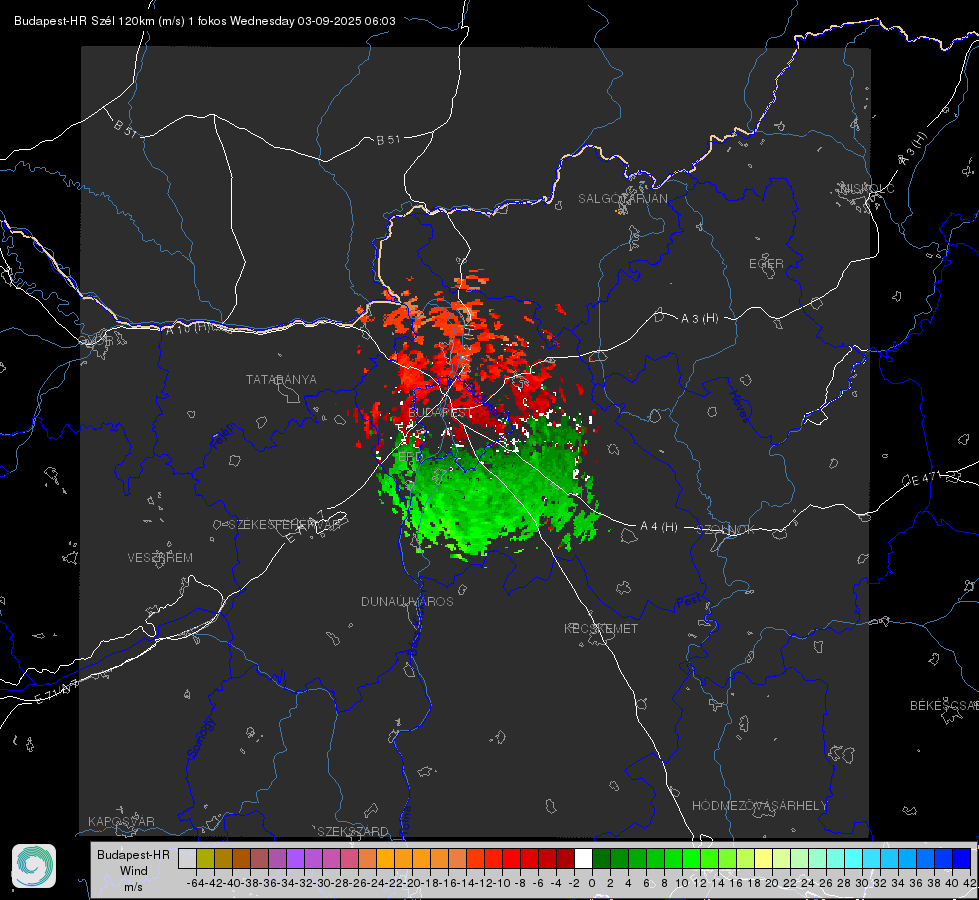Choose the purple swatch above the -34 label
Viewport: 979px width, 900px height.
[295, 858]
